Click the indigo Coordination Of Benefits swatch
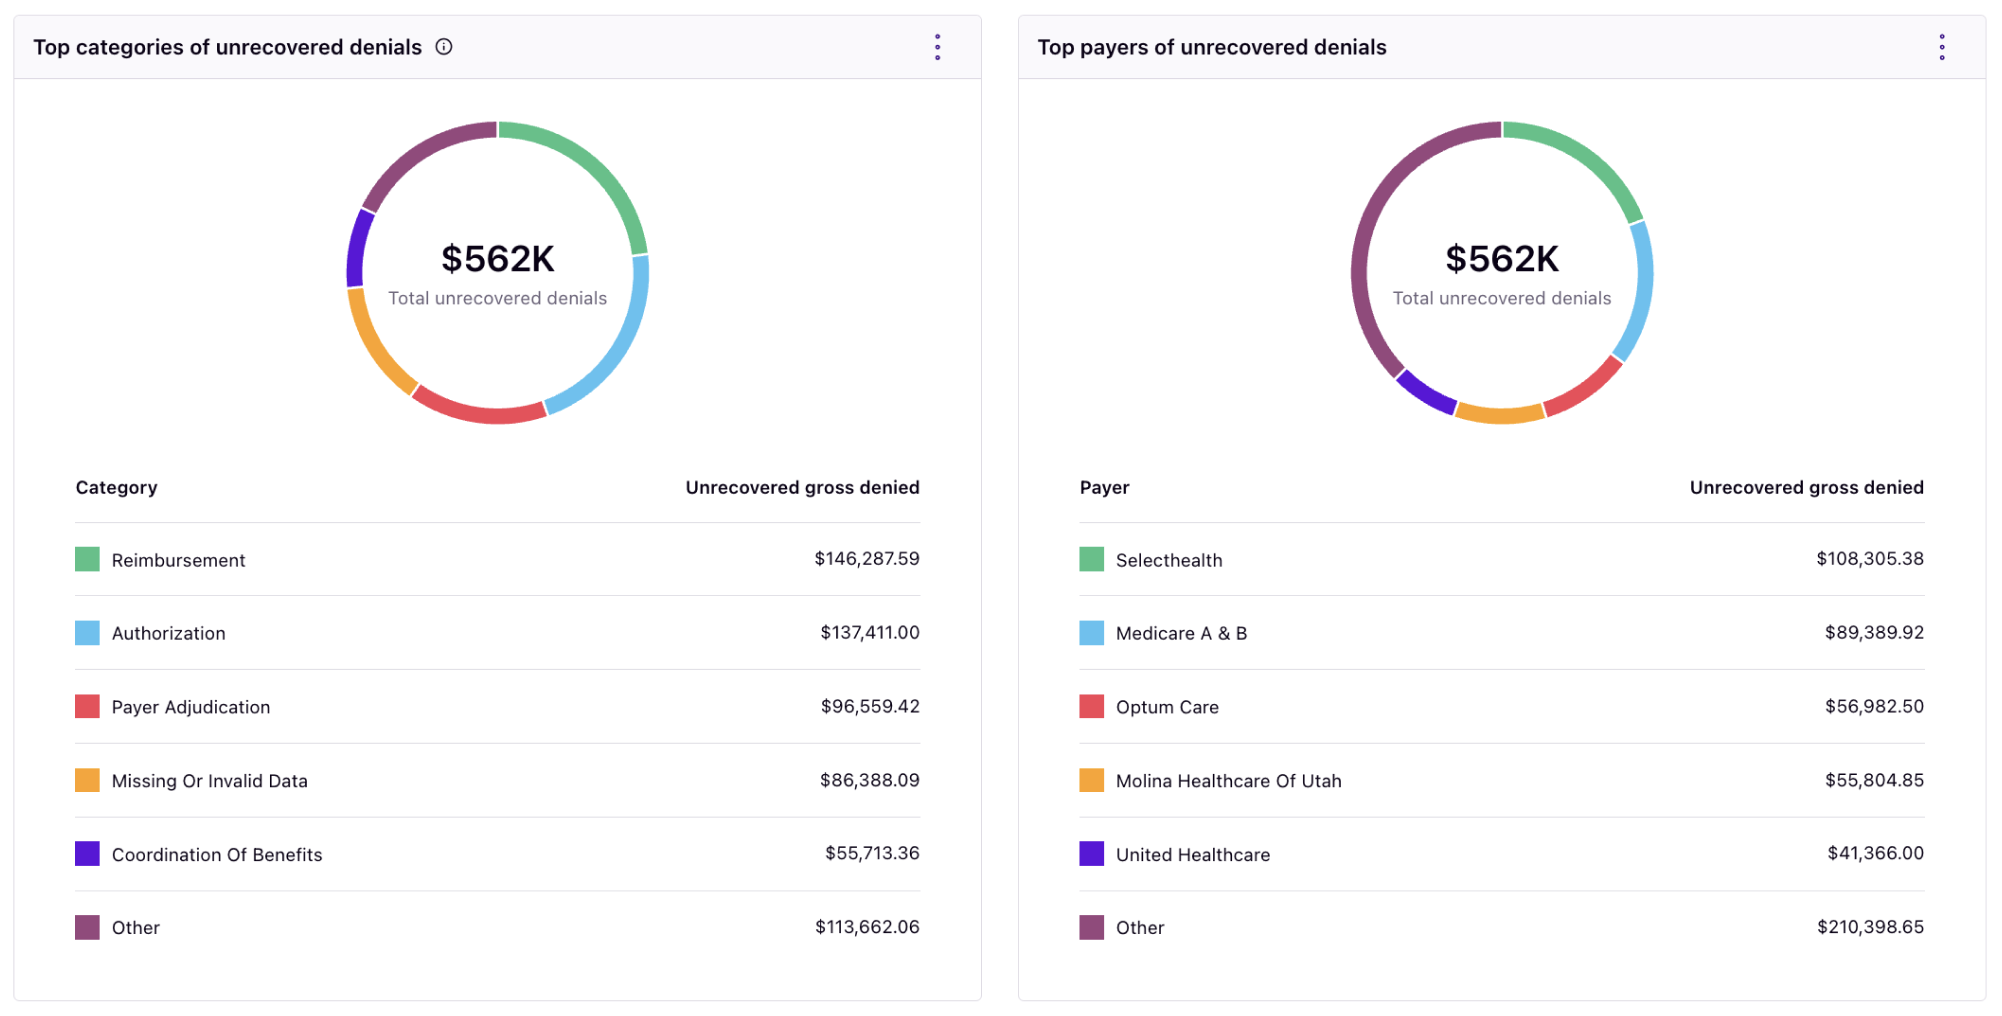Screen dimensions: 2002x1016 (87, 854)
